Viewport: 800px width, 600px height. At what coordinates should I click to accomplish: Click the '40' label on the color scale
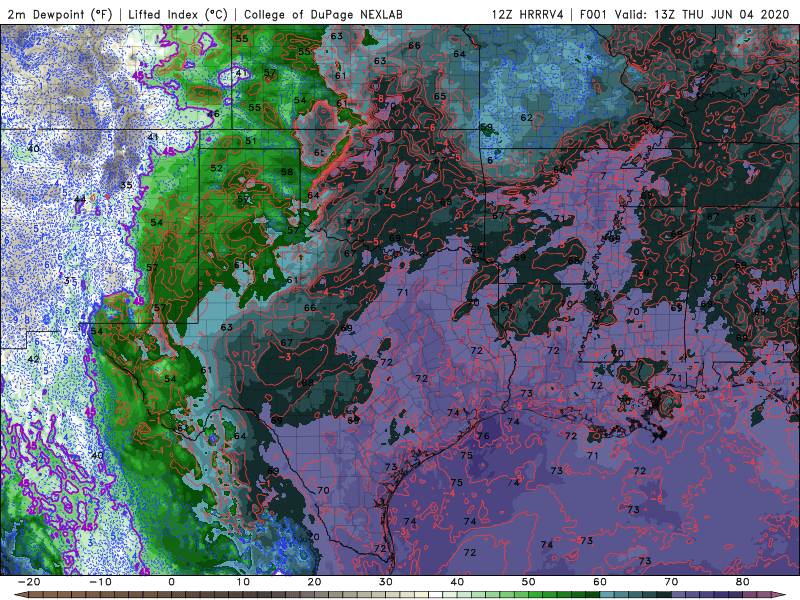pyautogui.click(x=457, y=582)
